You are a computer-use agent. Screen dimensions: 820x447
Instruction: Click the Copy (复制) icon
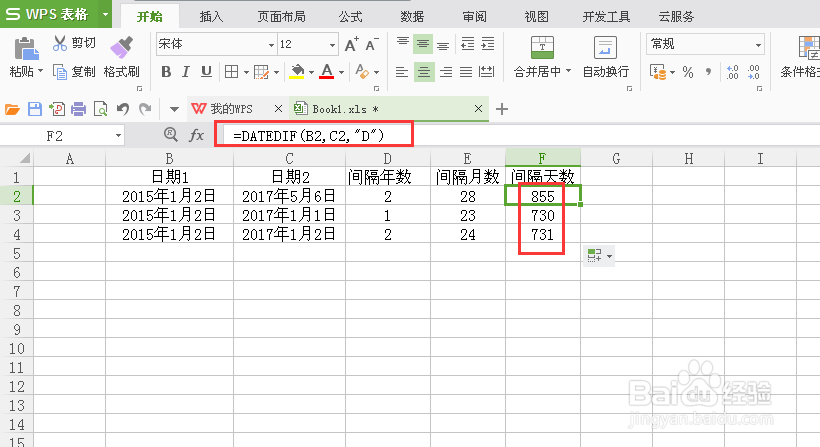[60, 72]
